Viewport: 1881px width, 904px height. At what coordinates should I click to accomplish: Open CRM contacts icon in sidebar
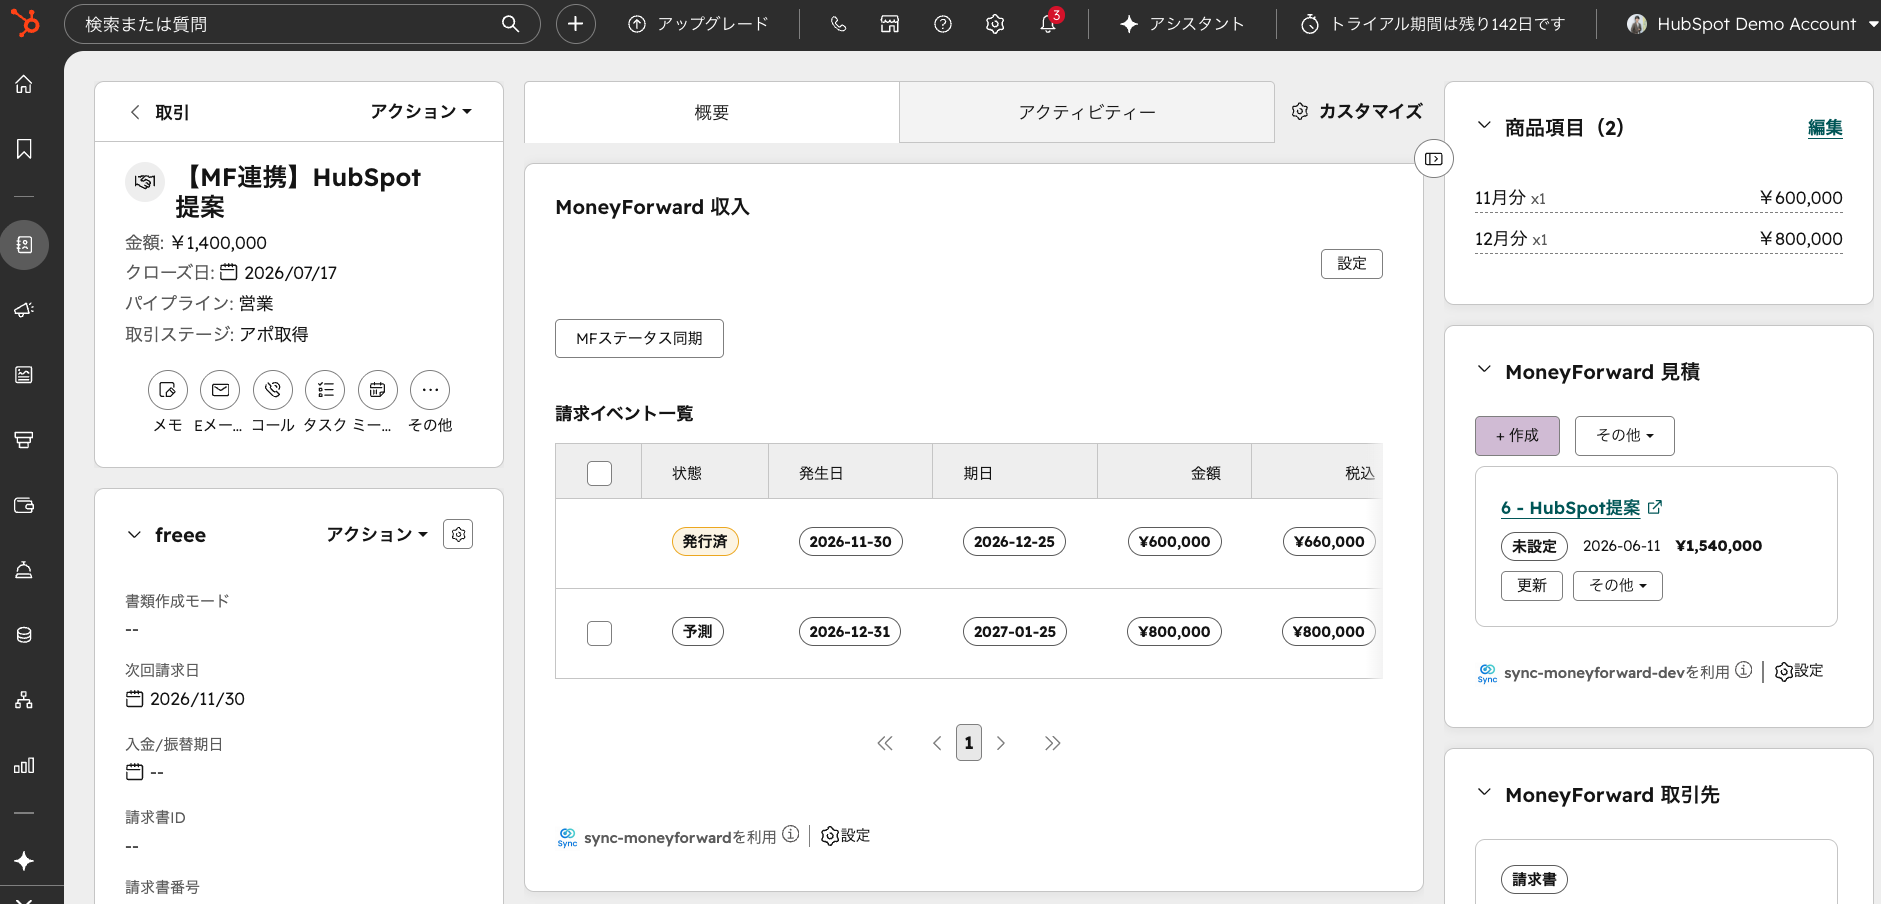click(x=24, y=245)
